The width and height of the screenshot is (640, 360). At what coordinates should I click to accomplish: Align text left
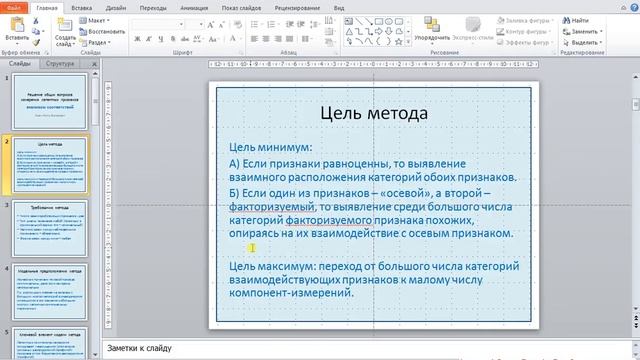tap(254, 39)
